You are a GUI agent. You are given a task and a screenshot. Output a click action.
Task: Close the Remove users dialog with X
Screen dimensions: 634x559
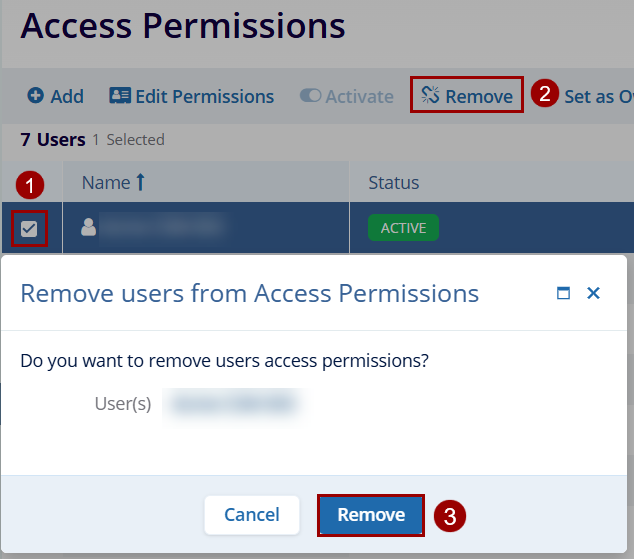(593, 293)
